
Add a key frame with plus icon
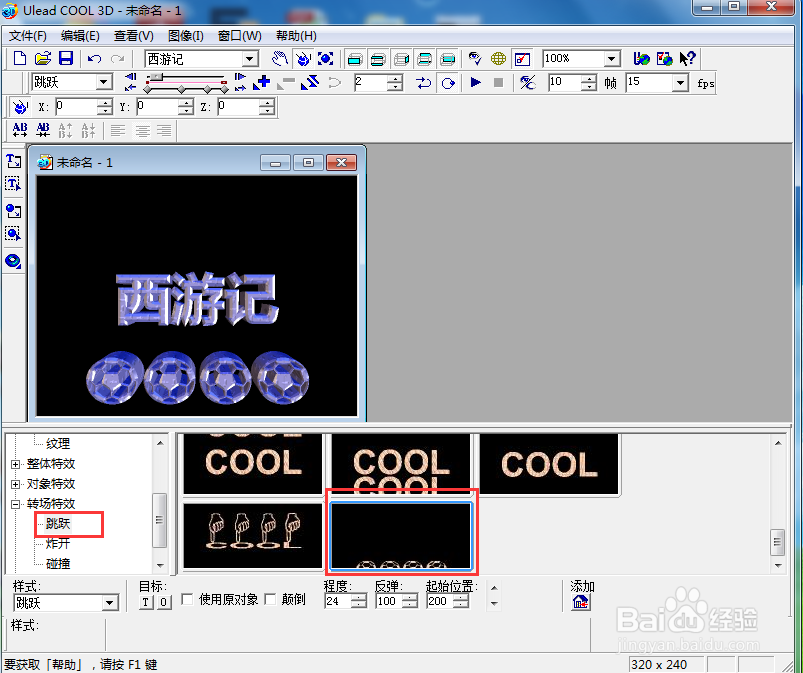(x=262, y=82)
